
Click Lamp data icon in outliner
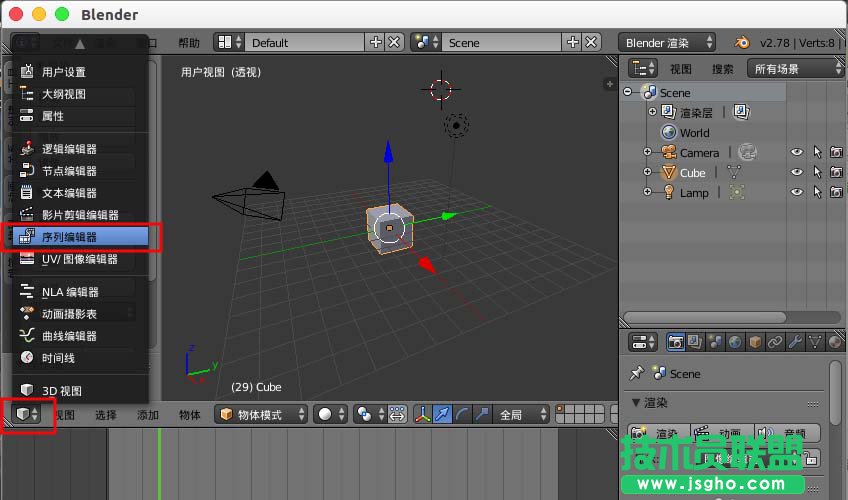click(737, 192)
